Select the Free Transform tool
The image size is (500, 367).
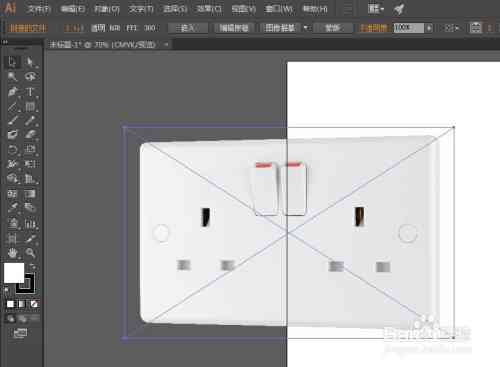tap(30, 164)
